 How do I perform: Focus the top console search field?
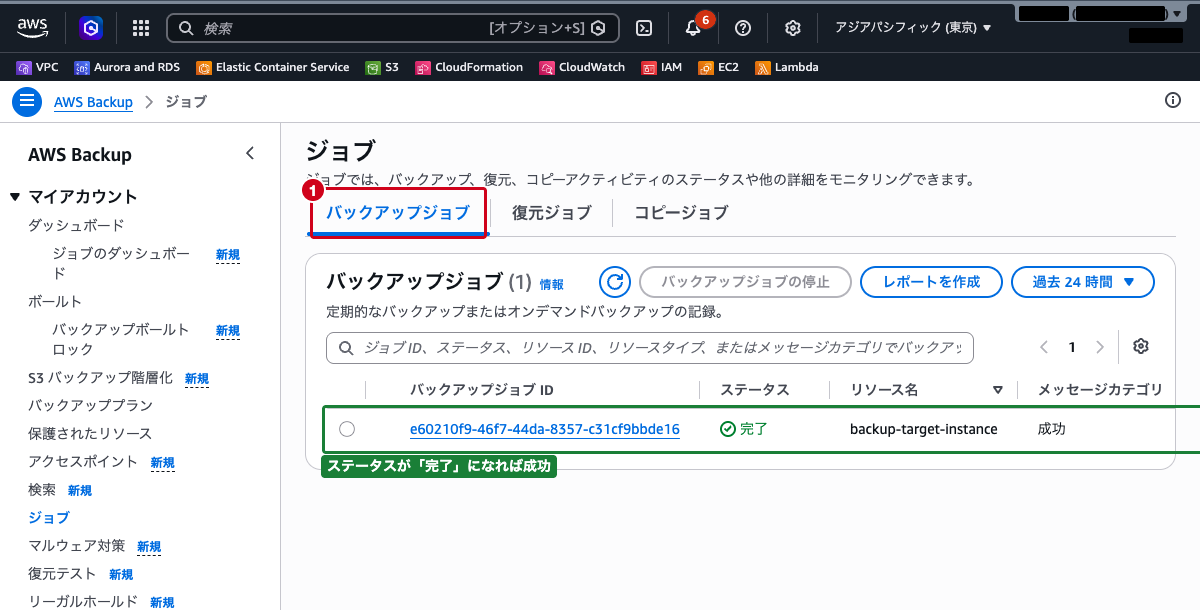pos(392,28)
